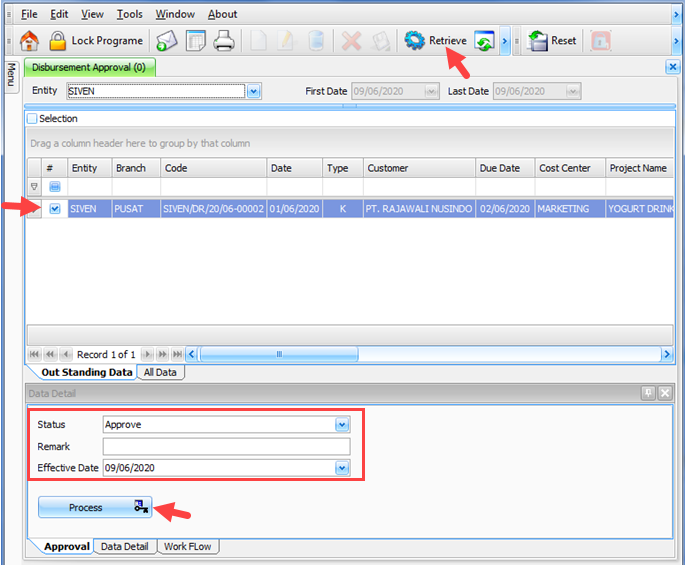Open the First Date picker dropdown
This screenshot has height=565, width=685.
tap(431, 91)
